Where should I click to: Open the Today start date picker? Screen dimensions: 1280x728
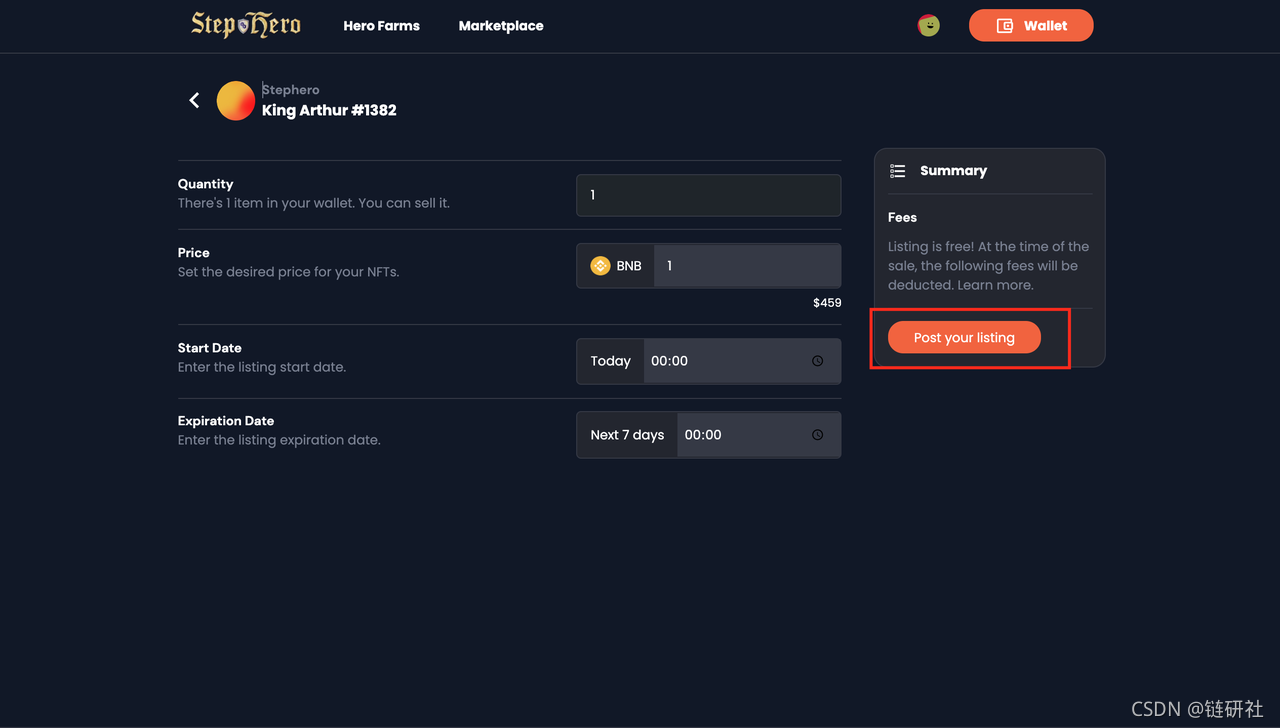click(610, 361)
